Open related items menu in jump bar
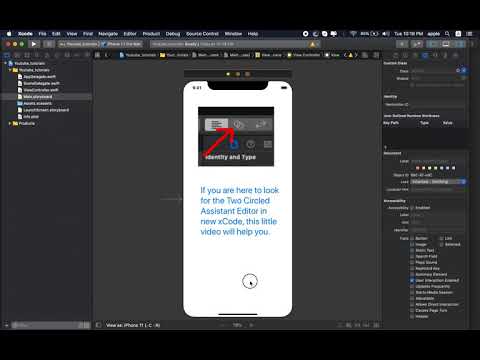Image resolution: width=480 pixels, height=360 pixels. pos(97,55)
